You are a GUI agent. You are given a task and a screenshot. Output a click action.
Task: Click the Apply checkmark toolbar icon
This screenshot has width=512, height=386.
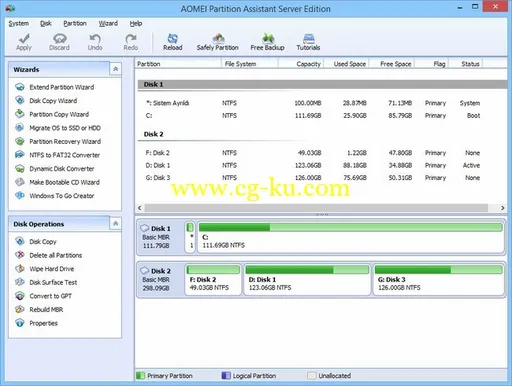click(x=24, y=39)
